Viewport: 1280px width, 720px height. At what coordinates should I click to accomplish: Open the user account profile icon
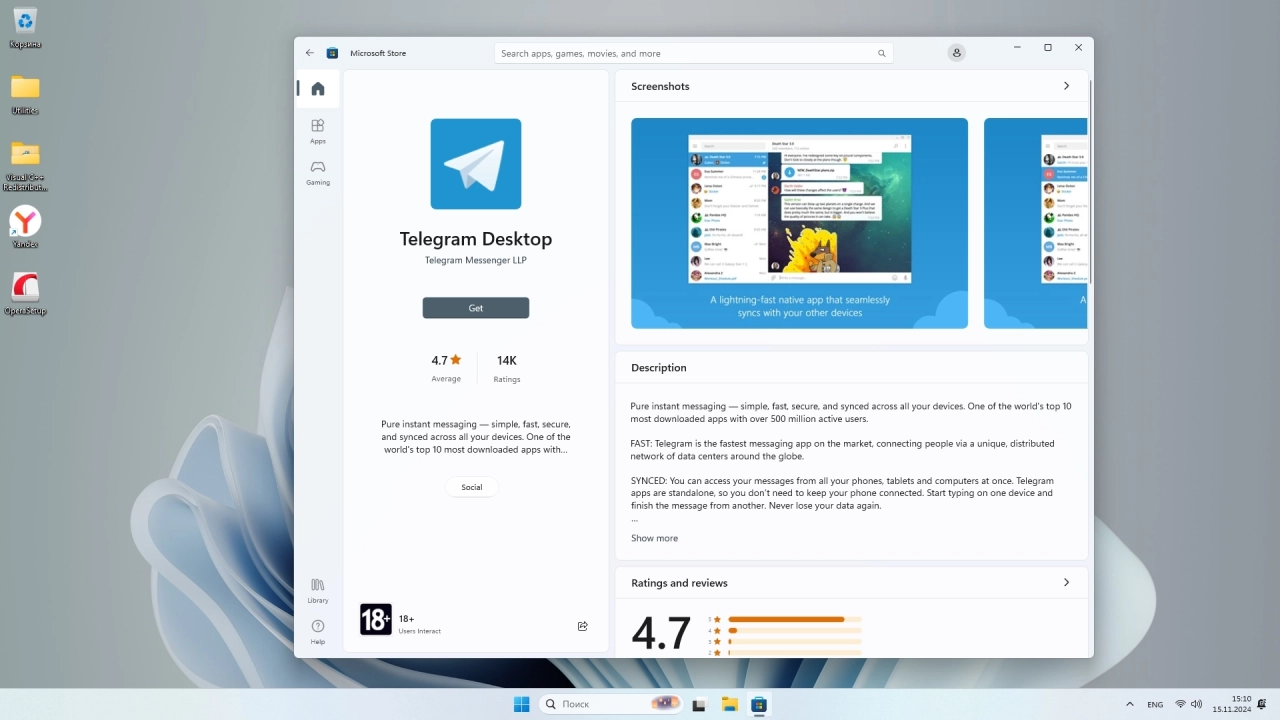coord(957,53)
